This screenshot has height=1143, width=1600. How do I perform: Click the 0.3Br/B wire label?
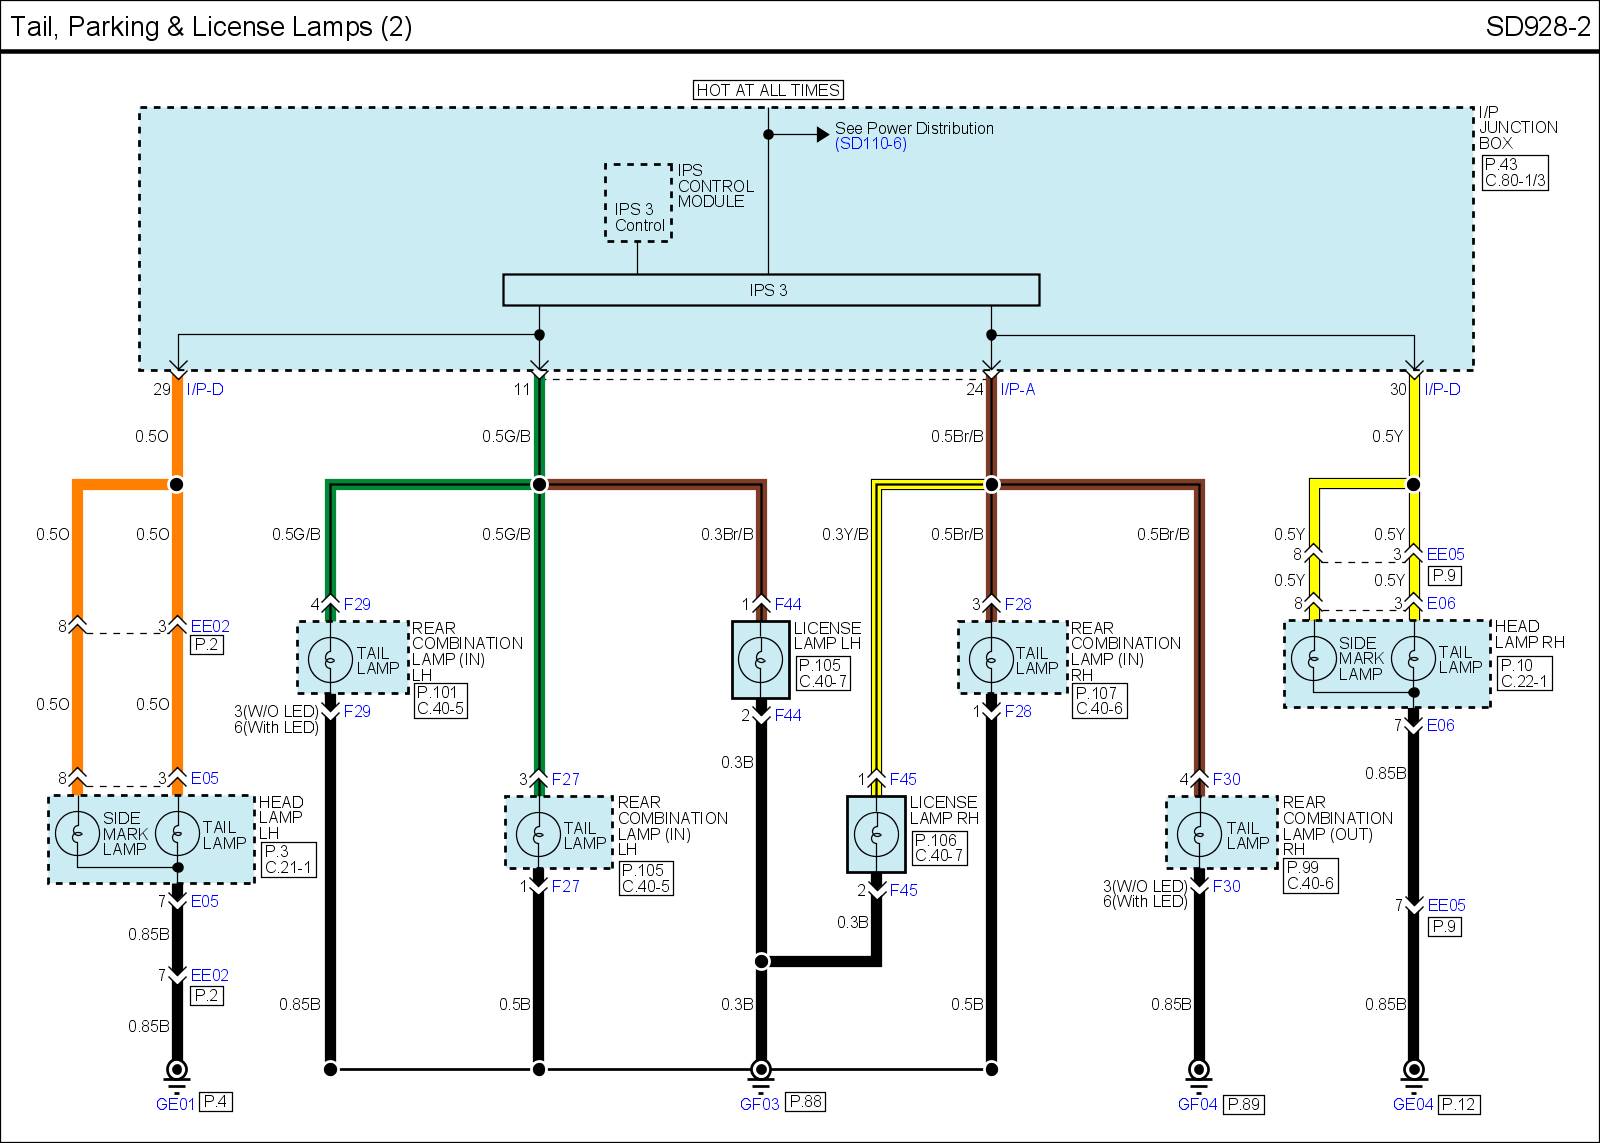click(x=728, y=534)
